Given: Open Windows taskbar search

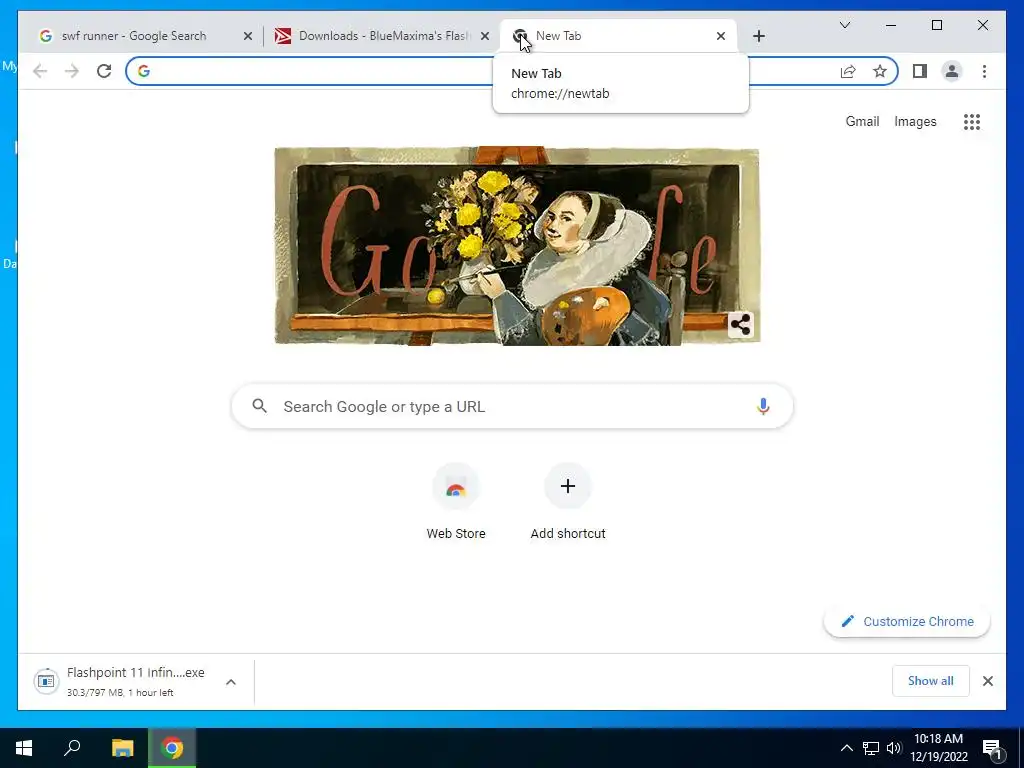Looking at the screenshot, I should (x=72, y=748).
